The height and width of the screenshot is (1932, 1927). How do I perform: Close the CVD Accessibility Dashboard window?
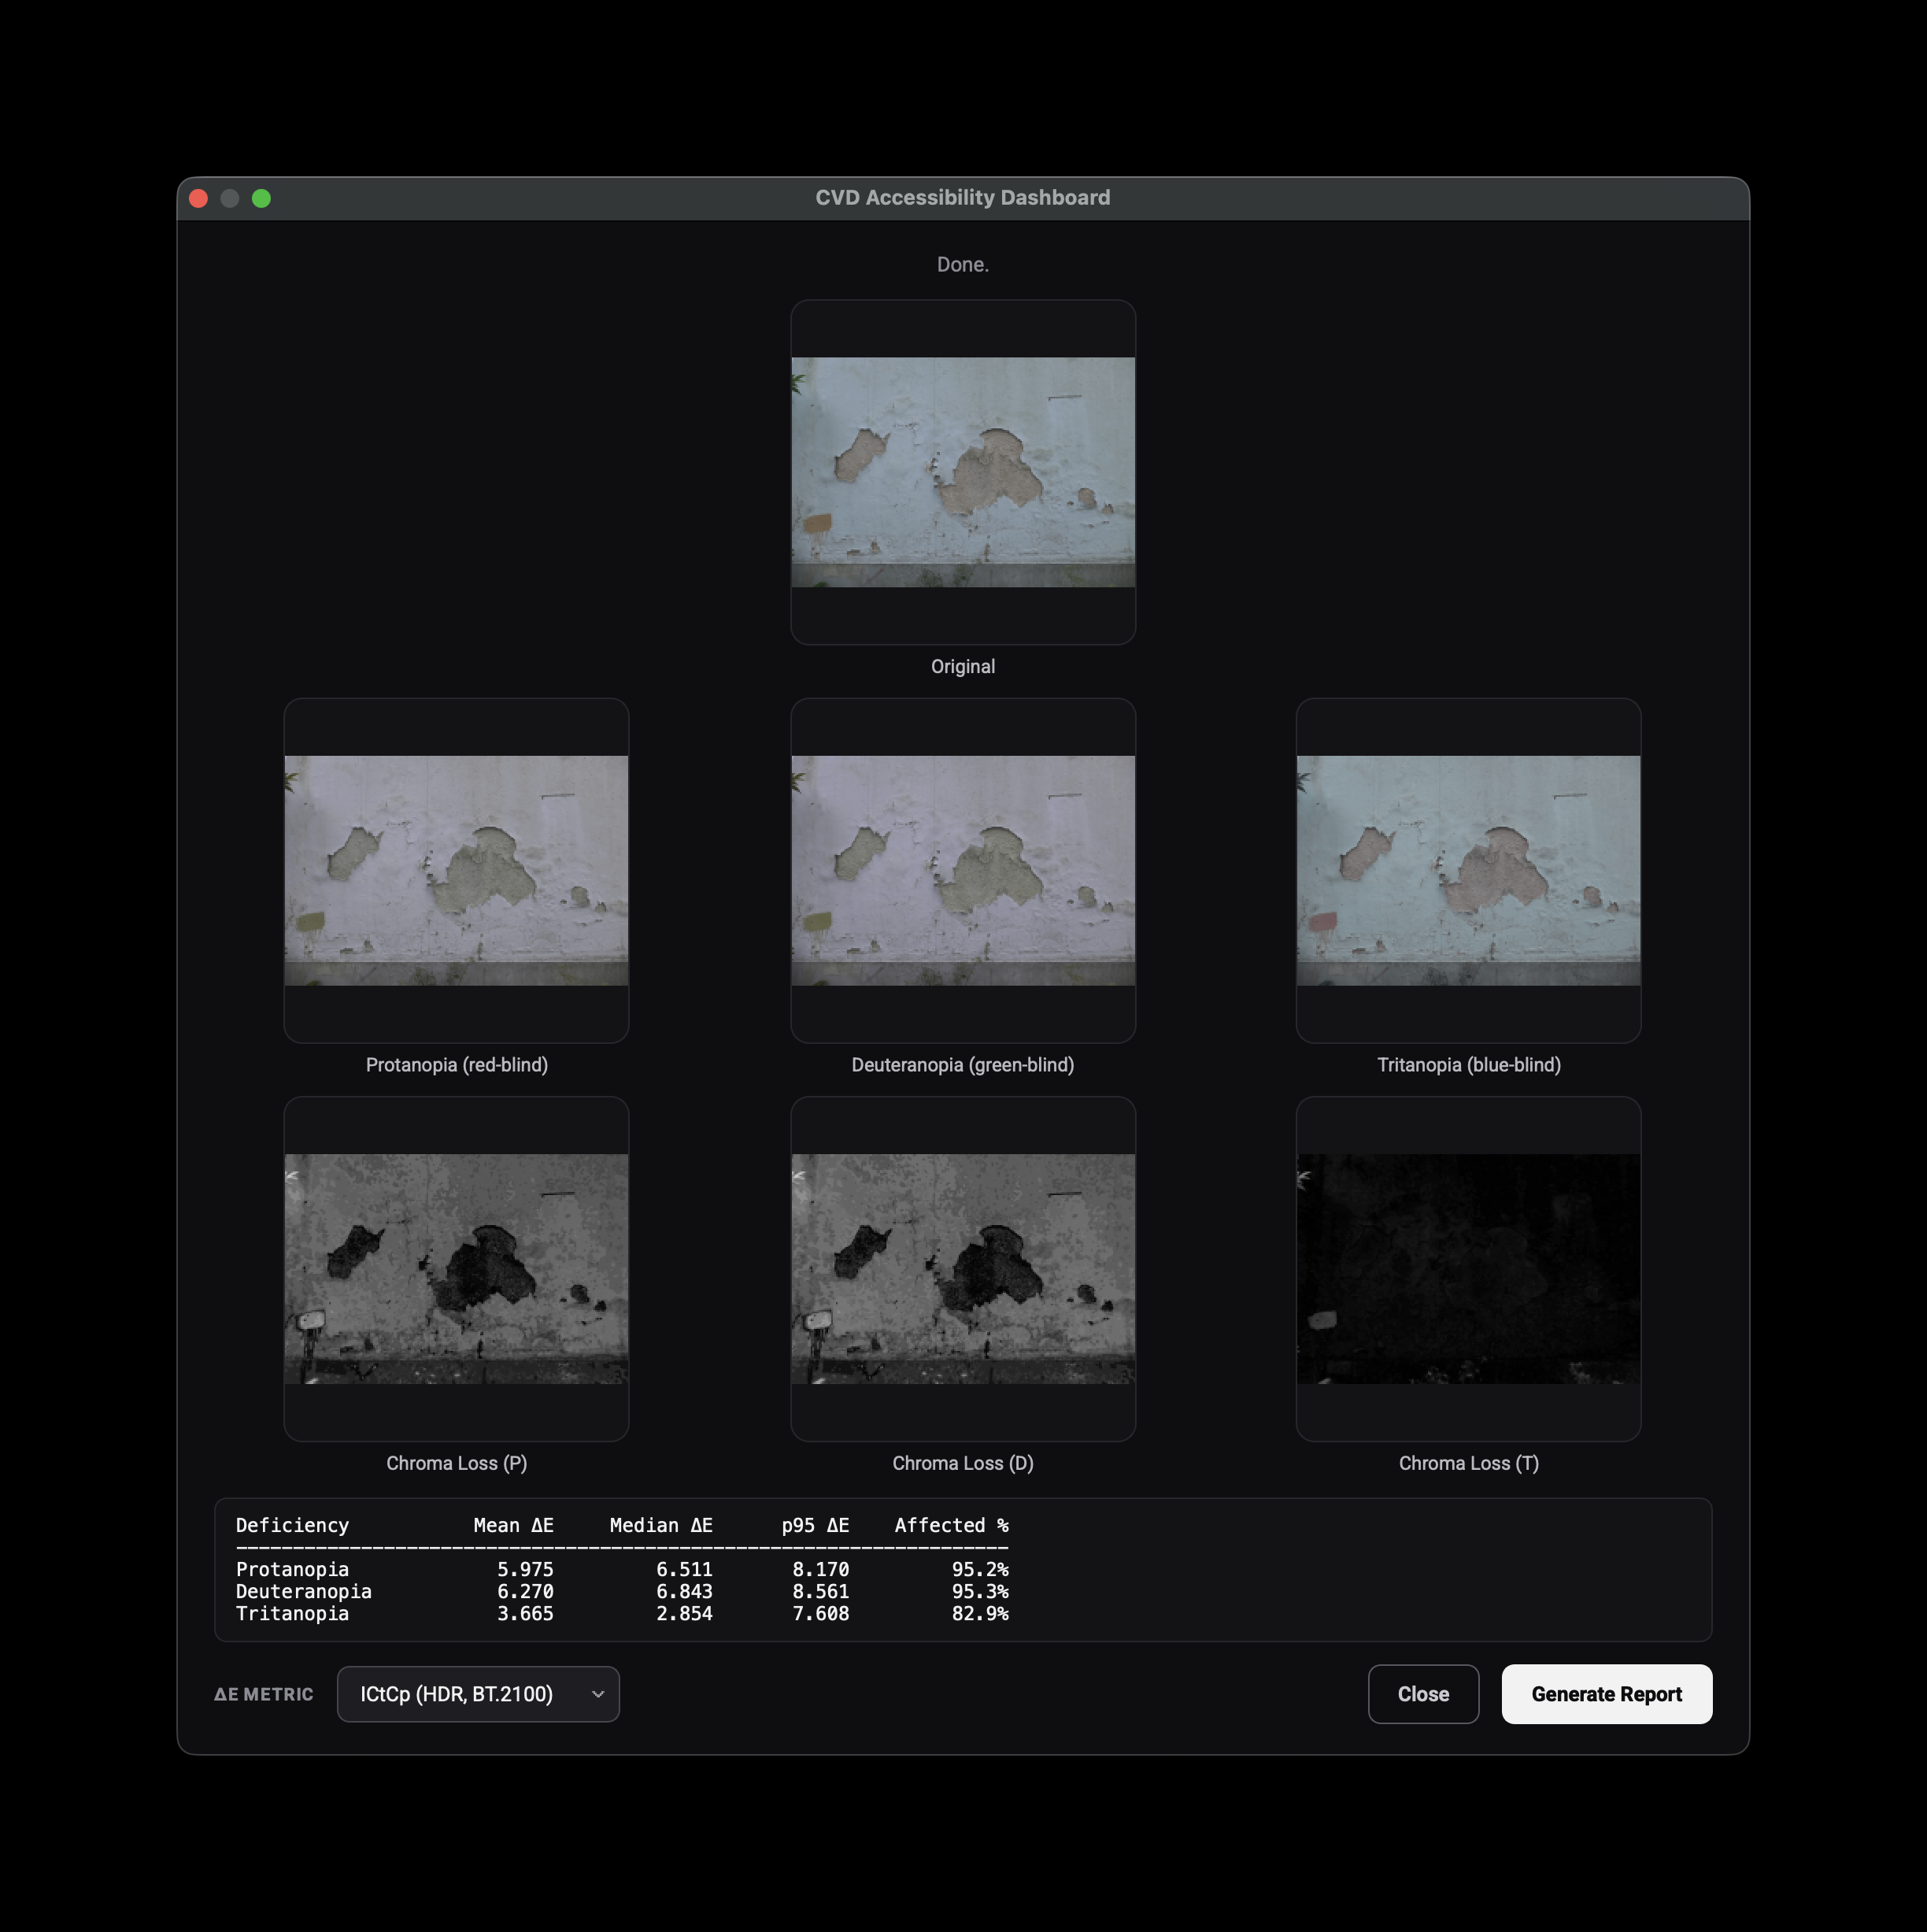[x=198, y=198]
